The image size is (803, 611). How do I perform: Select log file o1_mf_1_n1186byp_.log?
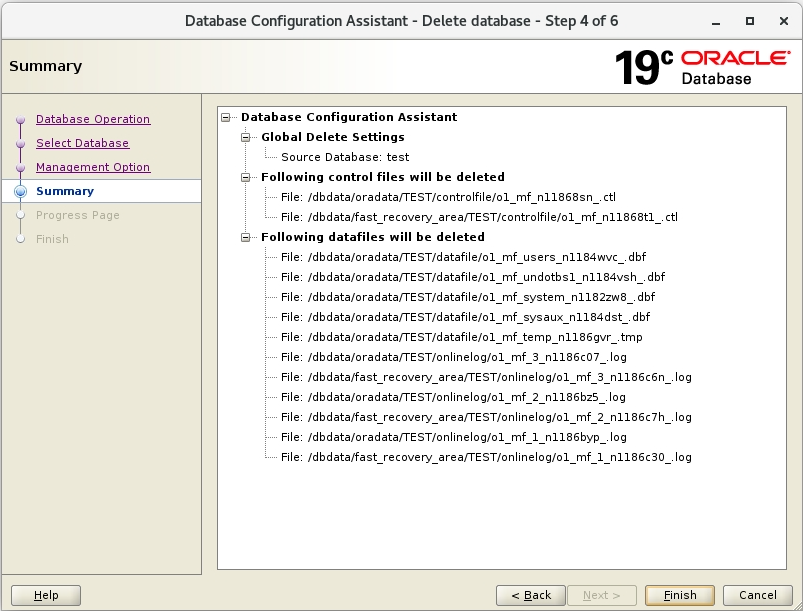click(453, 437)
